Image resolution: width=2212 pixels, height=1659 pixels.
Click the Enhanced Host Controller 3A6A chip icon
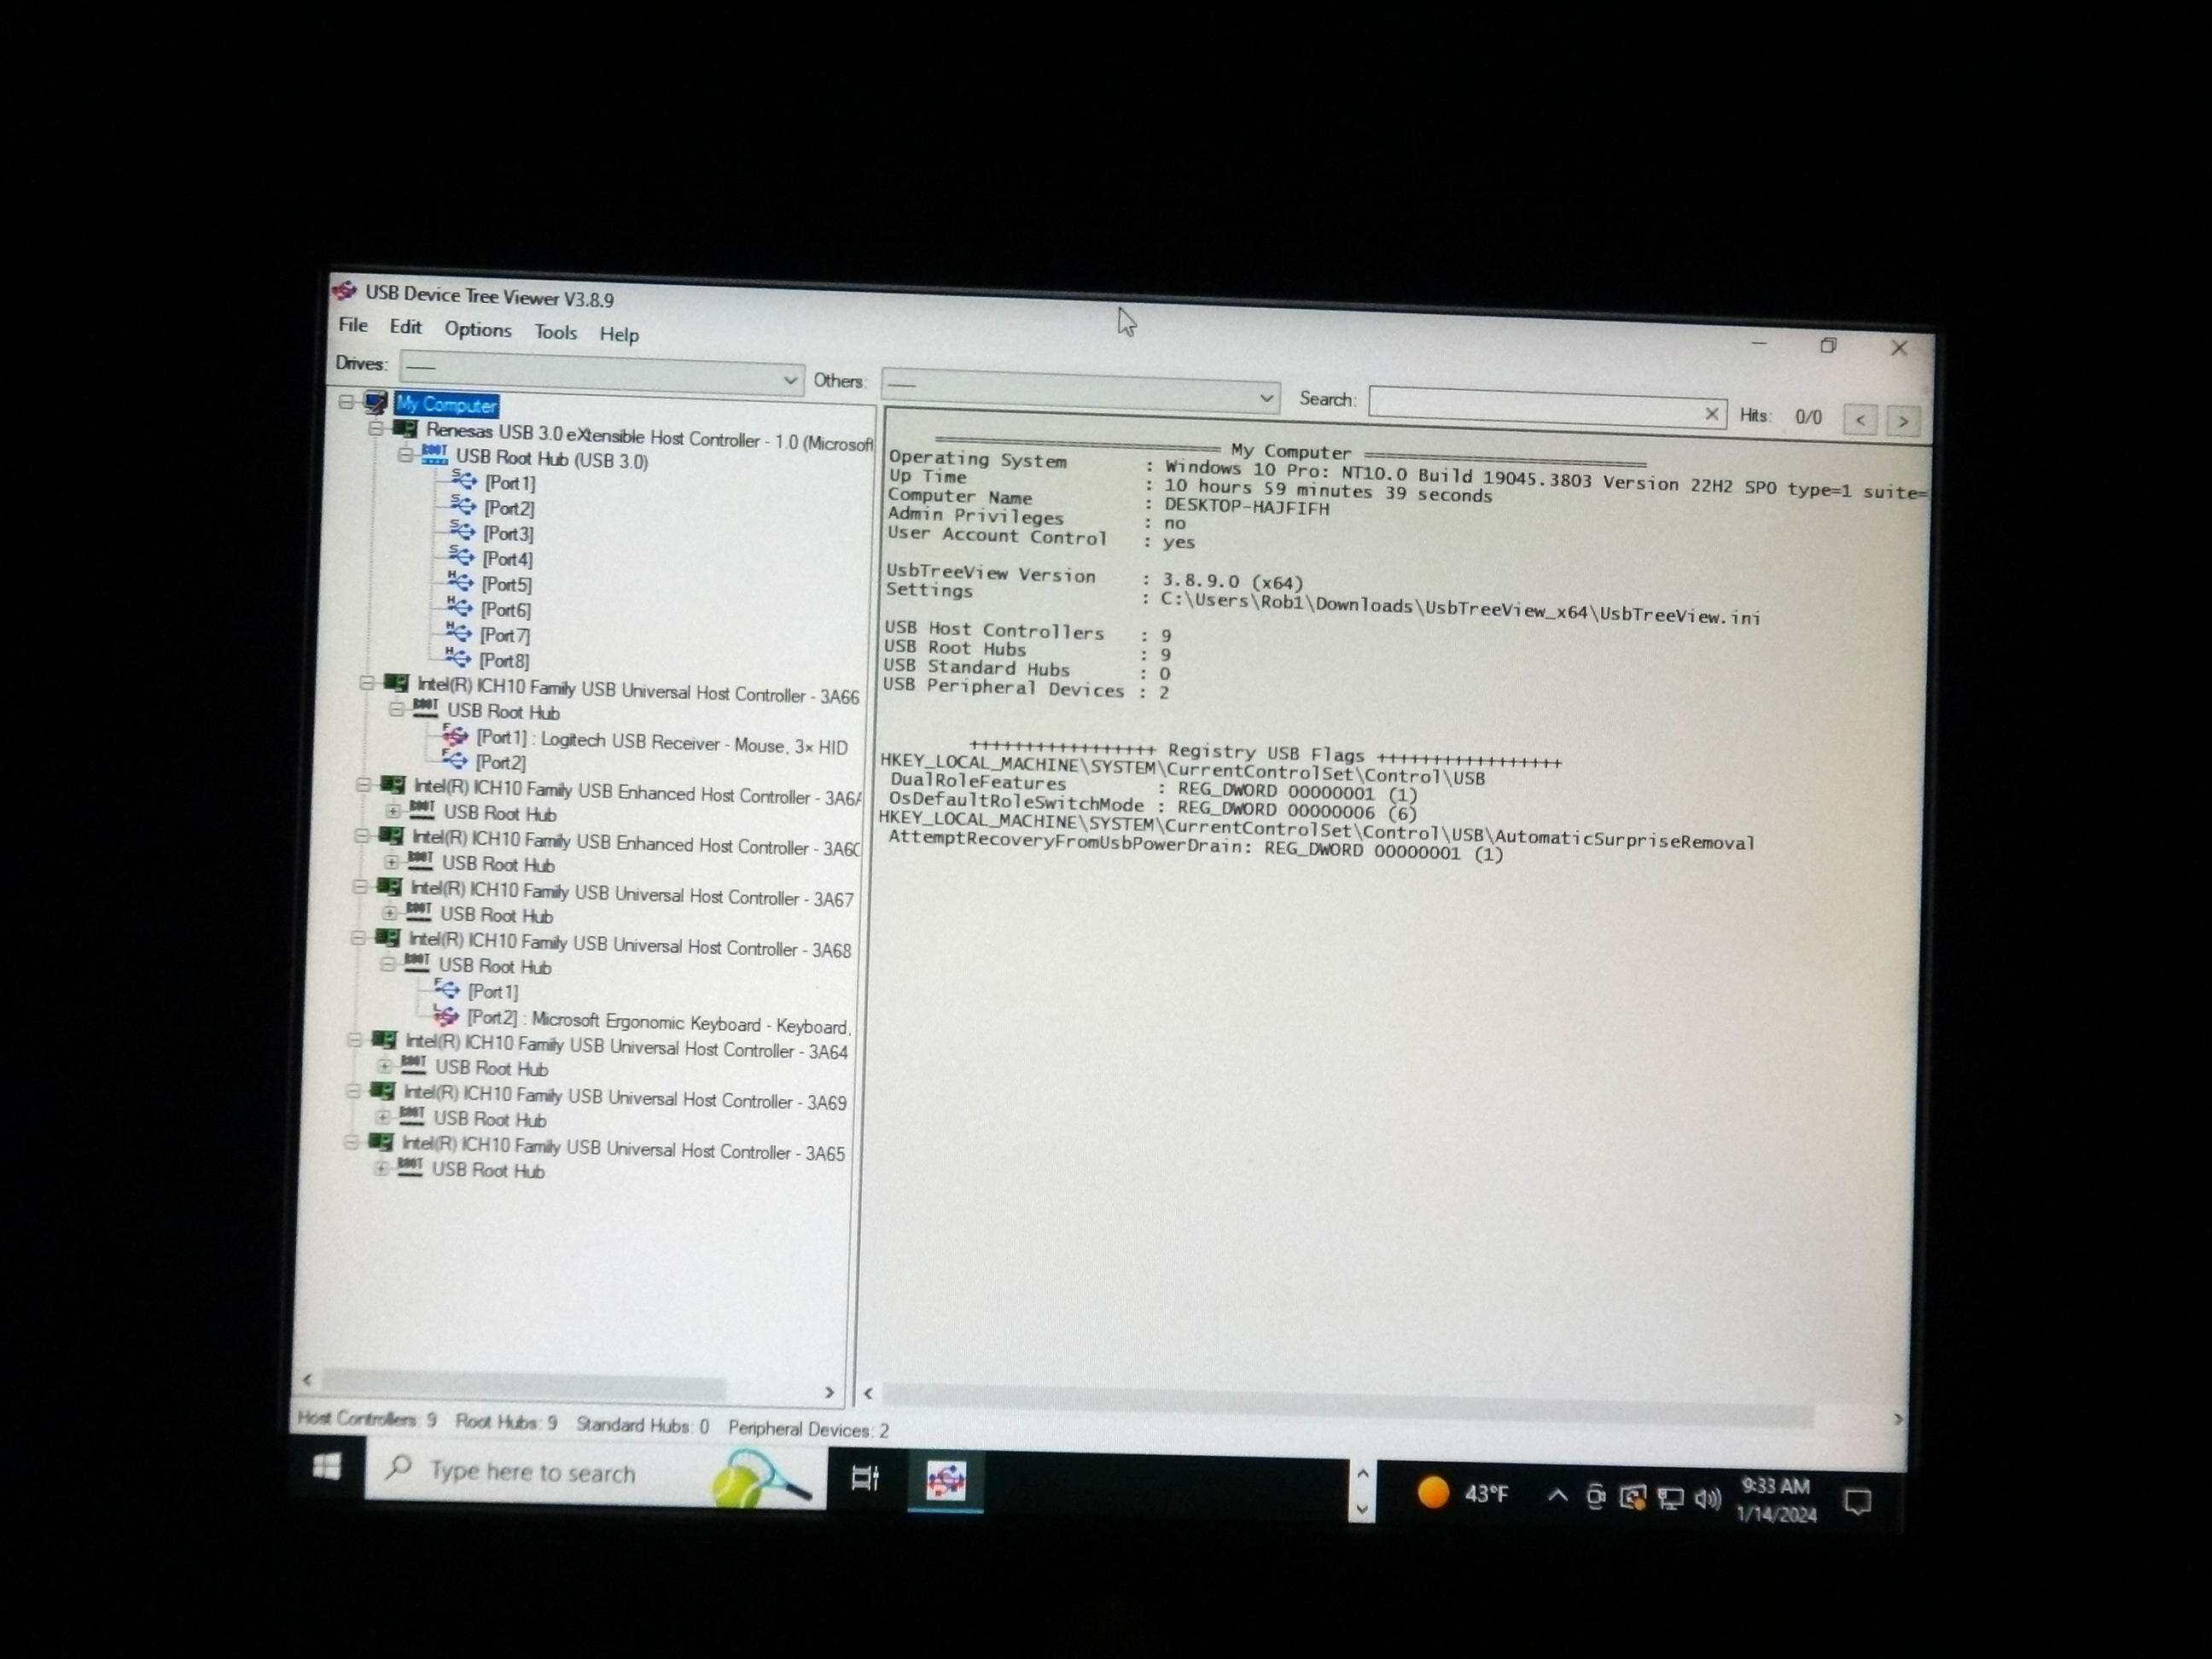393,786
